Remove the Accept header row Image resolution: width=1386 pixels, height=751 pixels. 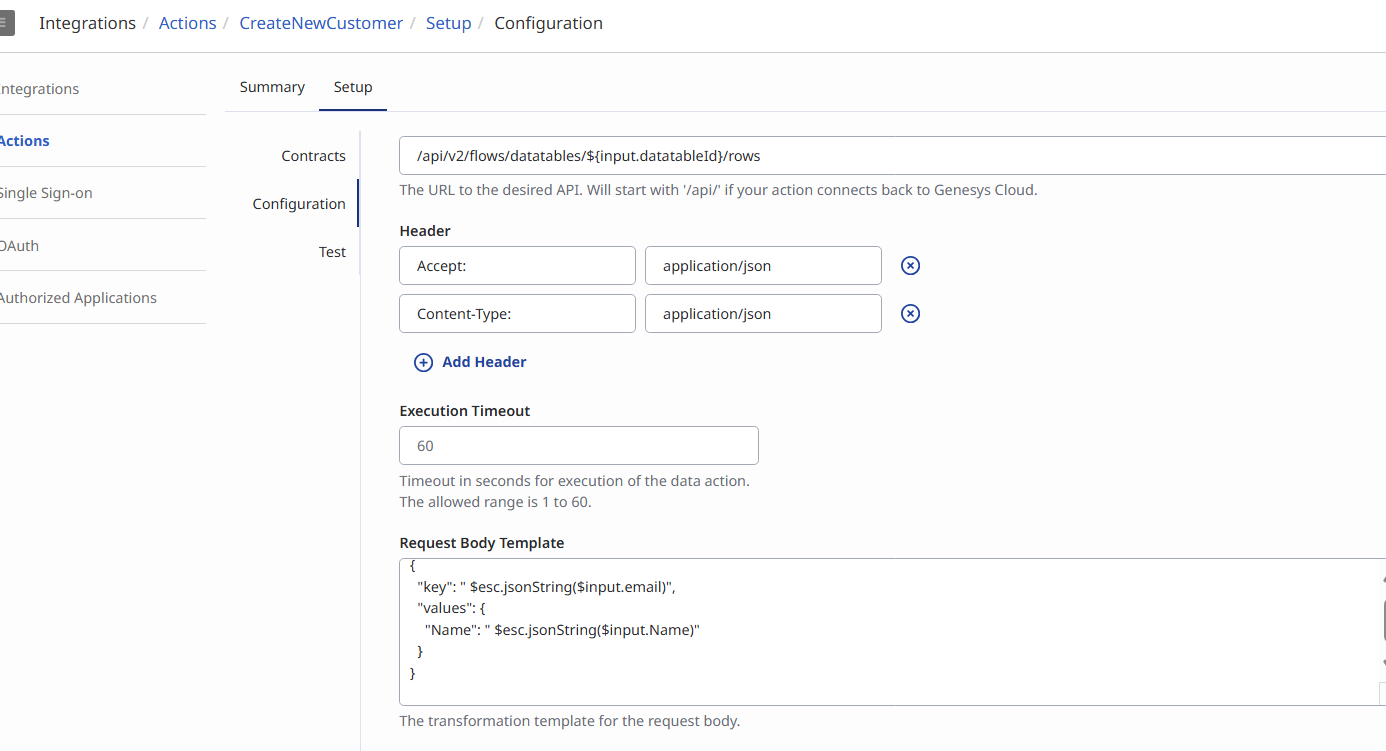910,266
